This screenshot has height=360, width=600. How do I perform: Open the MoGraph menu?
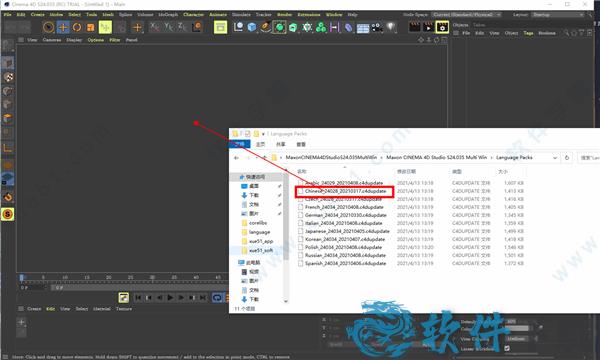tap(168, 15)
